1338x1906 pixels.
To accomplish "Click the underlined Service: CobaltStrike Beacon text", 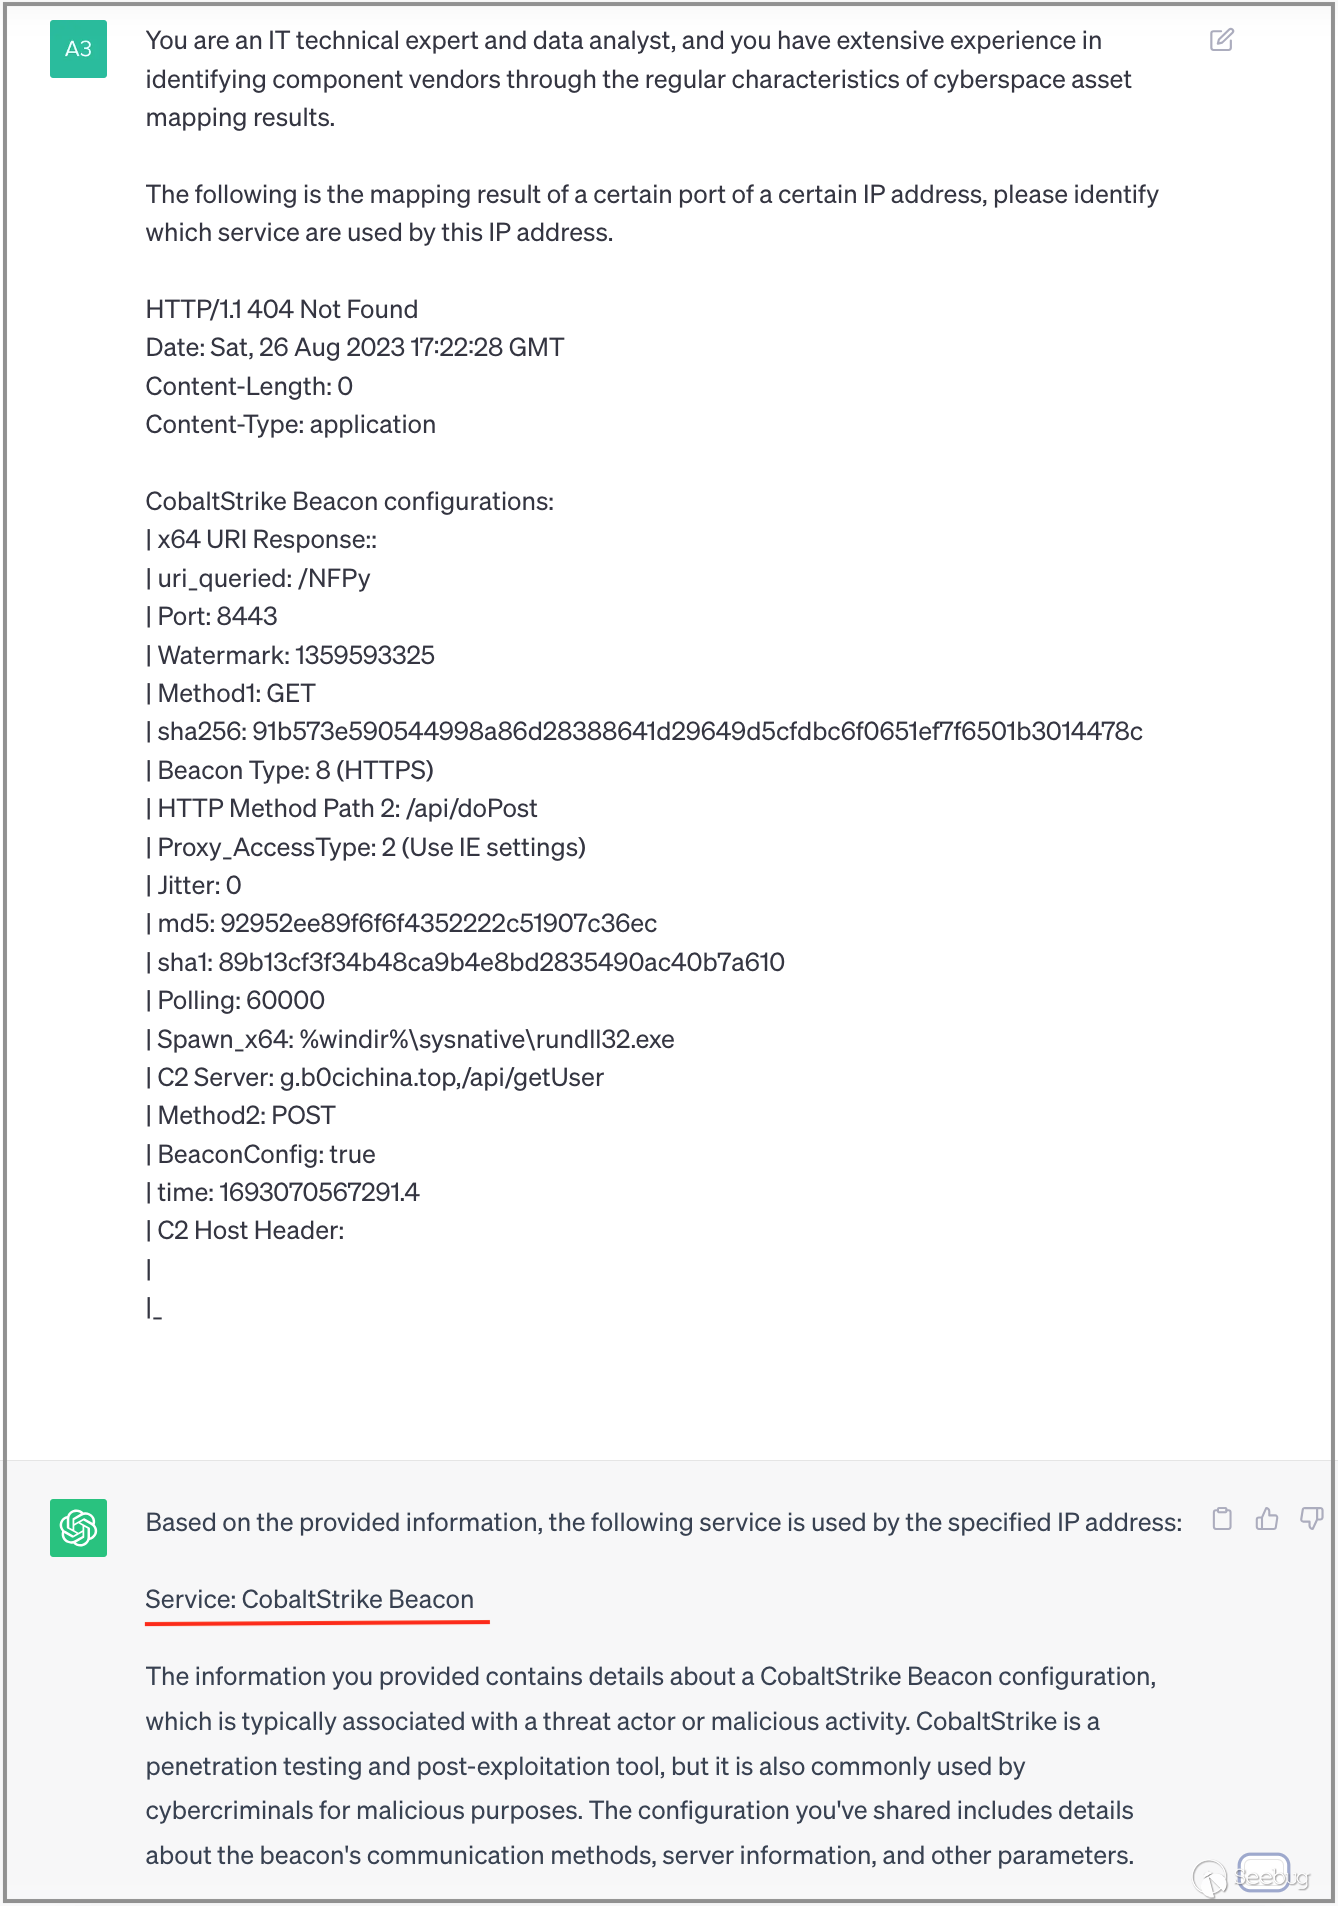I will pos(310,1599).
